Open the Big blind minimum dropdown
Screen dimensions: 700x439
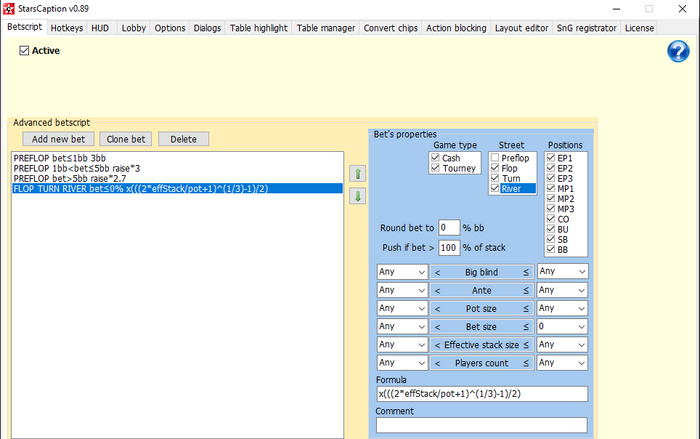pos(401,271)
